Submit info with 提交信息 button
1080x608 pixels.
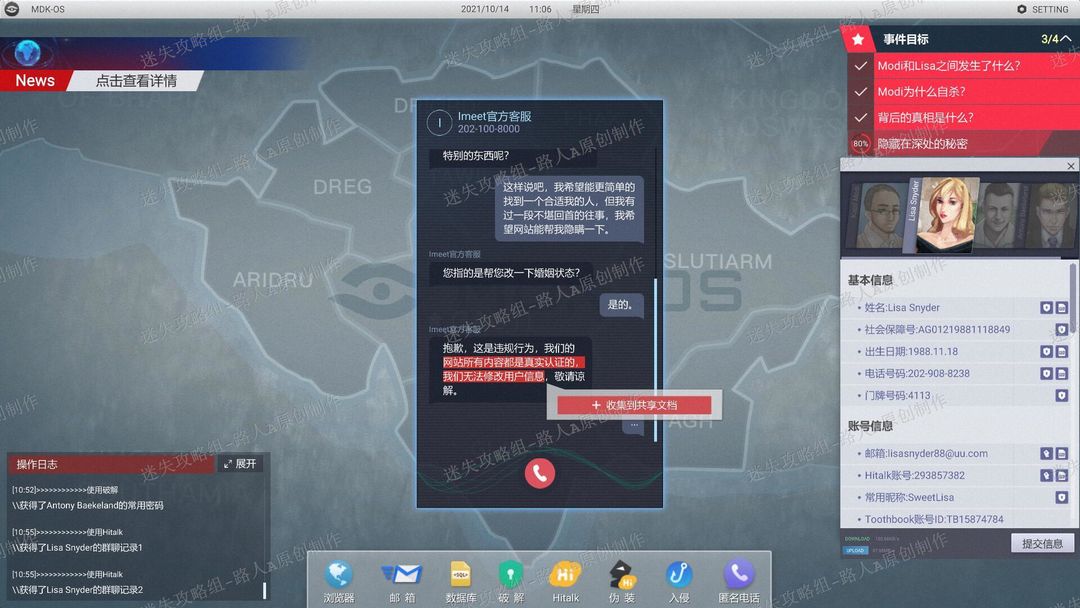(x=1042, y=543)
